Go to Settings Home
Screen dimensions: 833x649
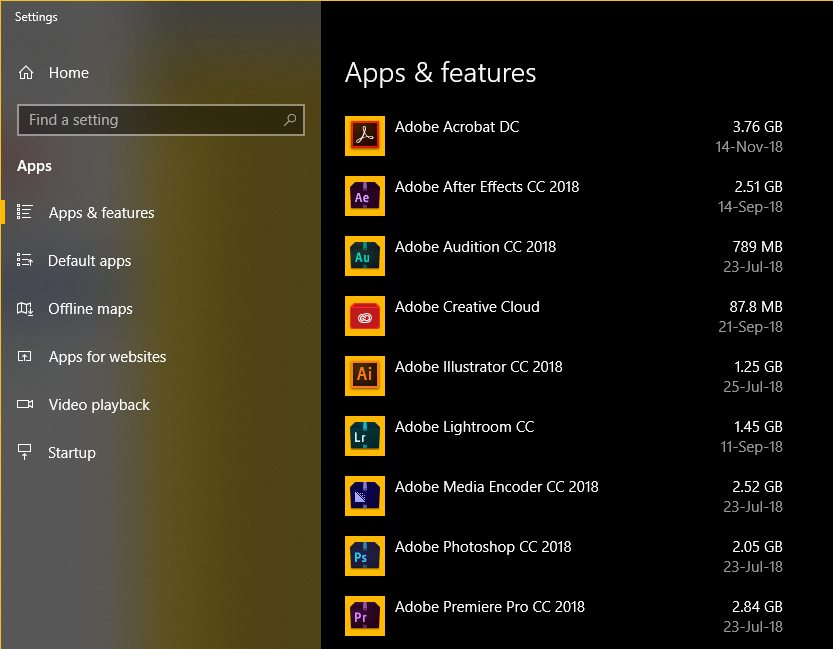(68, 73)
